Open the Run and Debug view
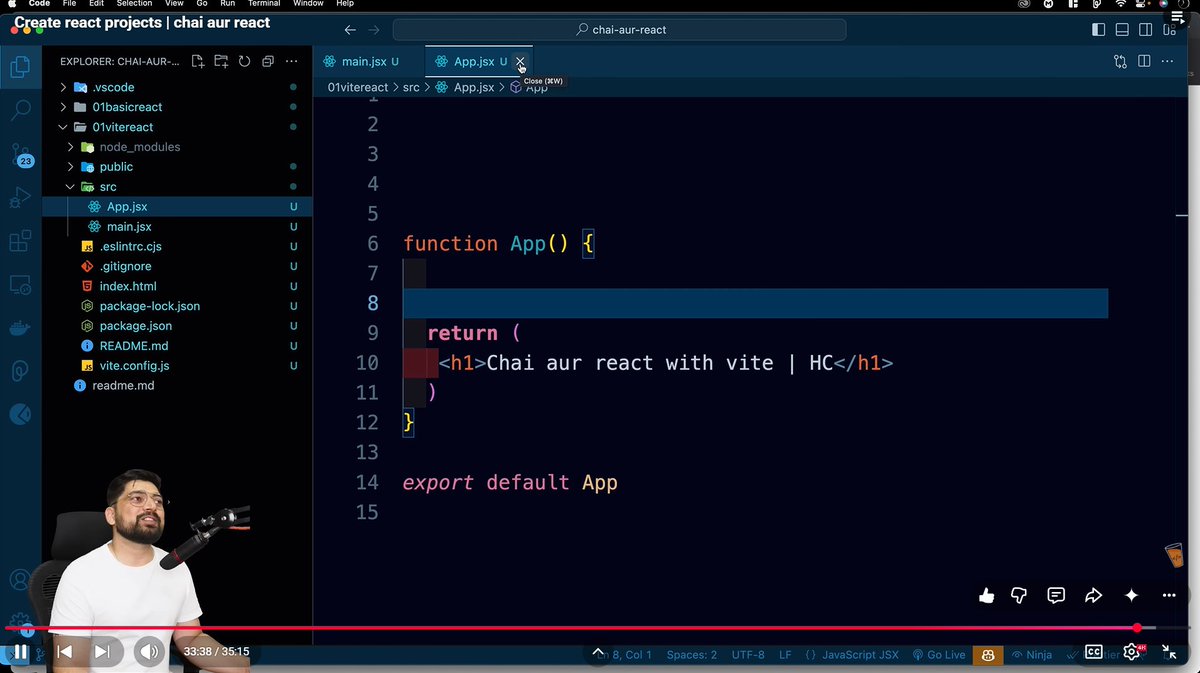The width and height of the screenshot is (1200, 673). coord(20,197)
